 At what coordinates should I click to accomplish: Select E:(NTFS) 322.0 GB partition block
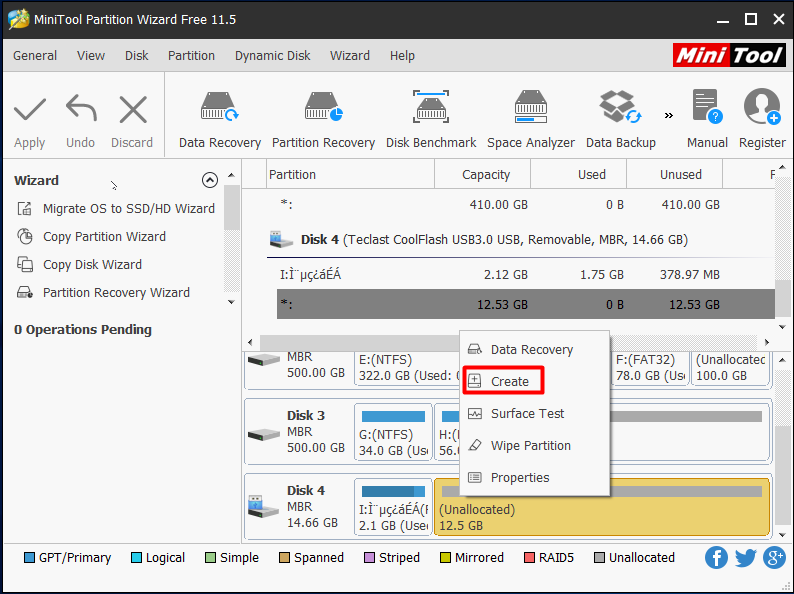[x=407, y=368]
